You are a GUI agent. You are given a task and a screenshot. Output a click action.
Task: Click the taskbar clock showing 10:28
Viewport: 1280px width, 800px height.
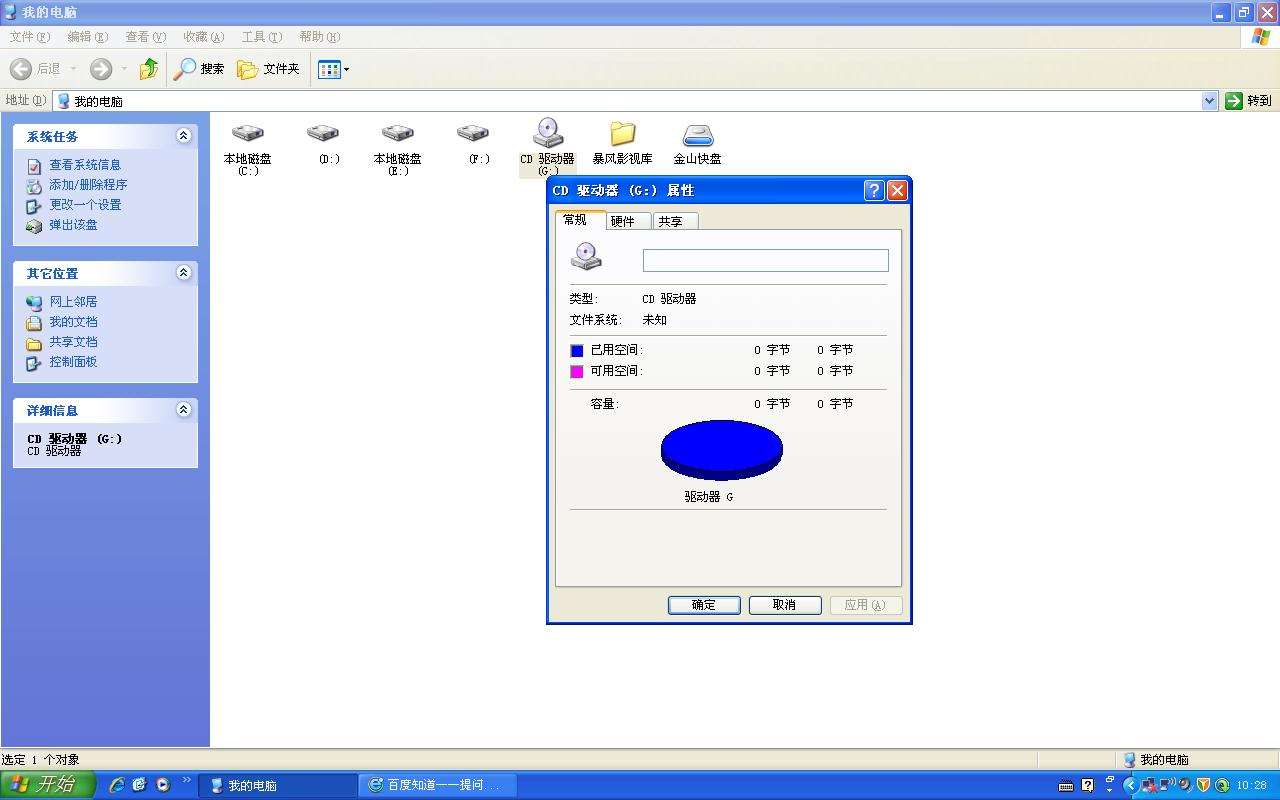1252,786
